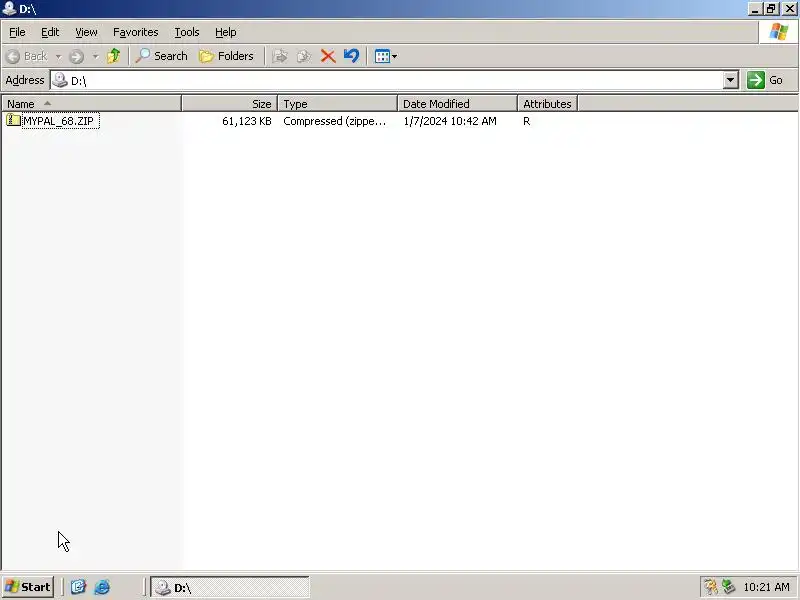Click the Show Desktop quick launch icon
800x600 pixels.
point(78,587)
